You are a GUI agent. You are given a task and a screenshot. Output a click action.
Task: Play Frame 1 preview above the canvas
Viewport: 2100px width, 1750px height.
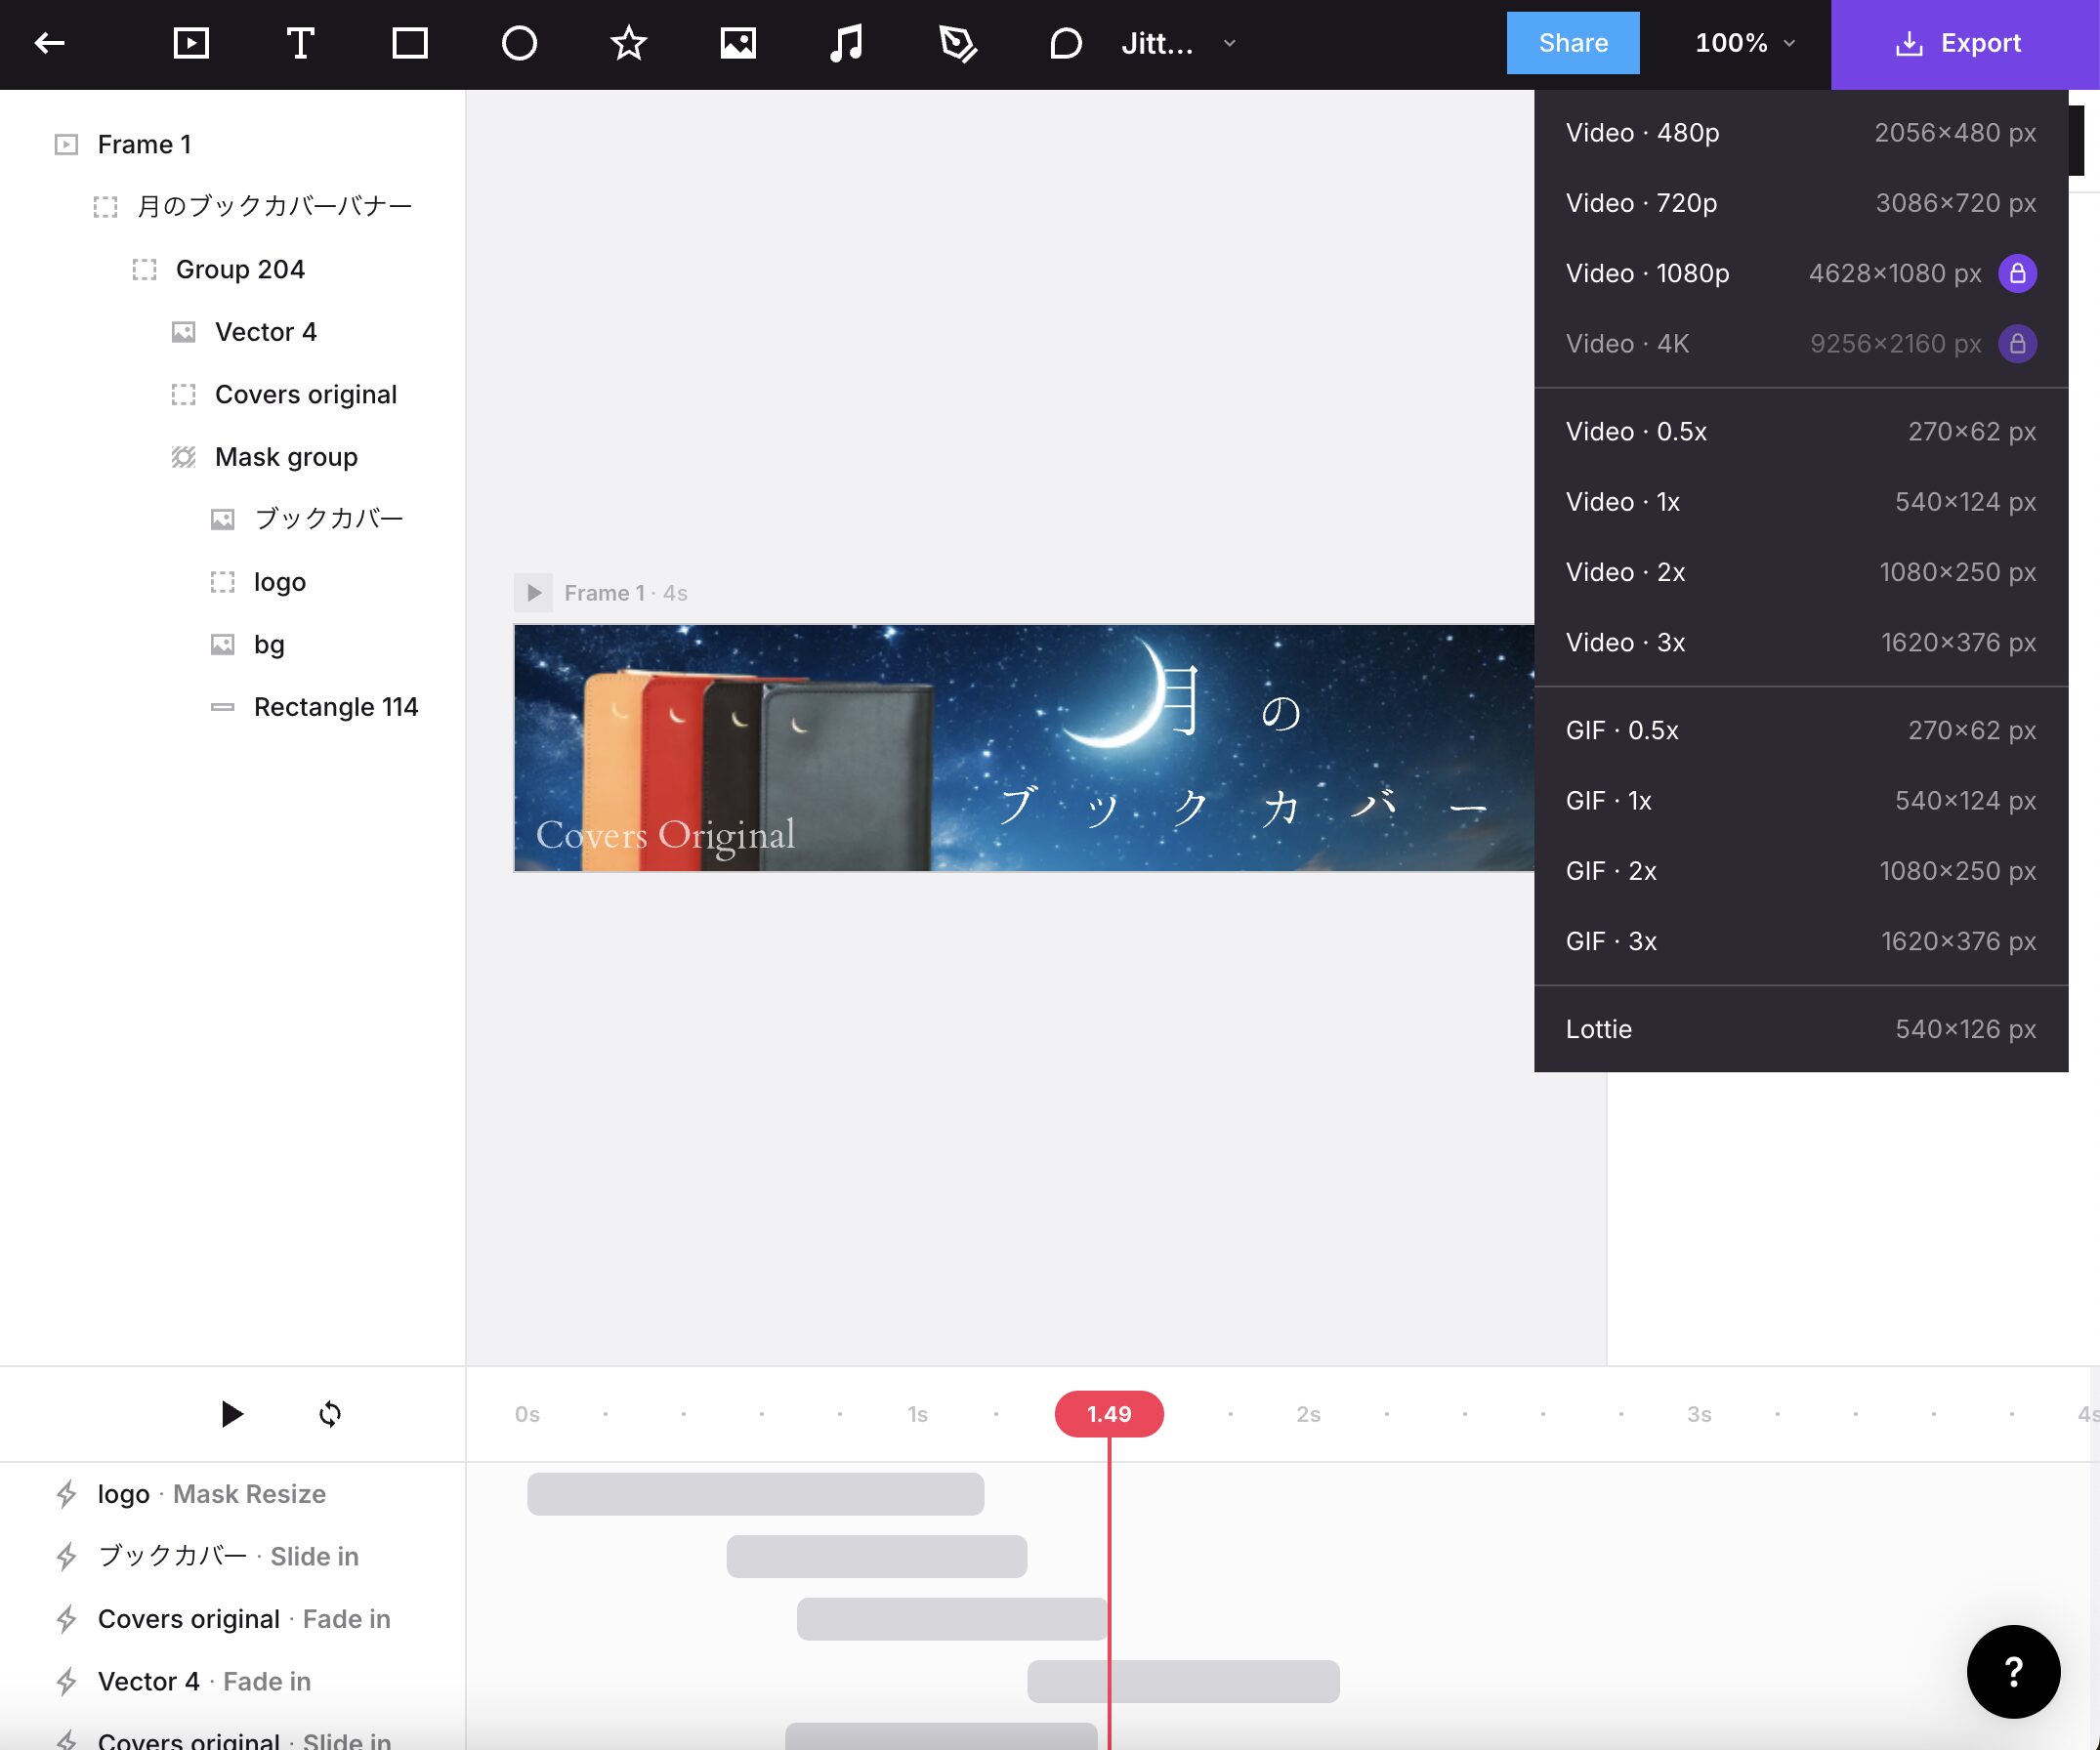coord(533,593)
